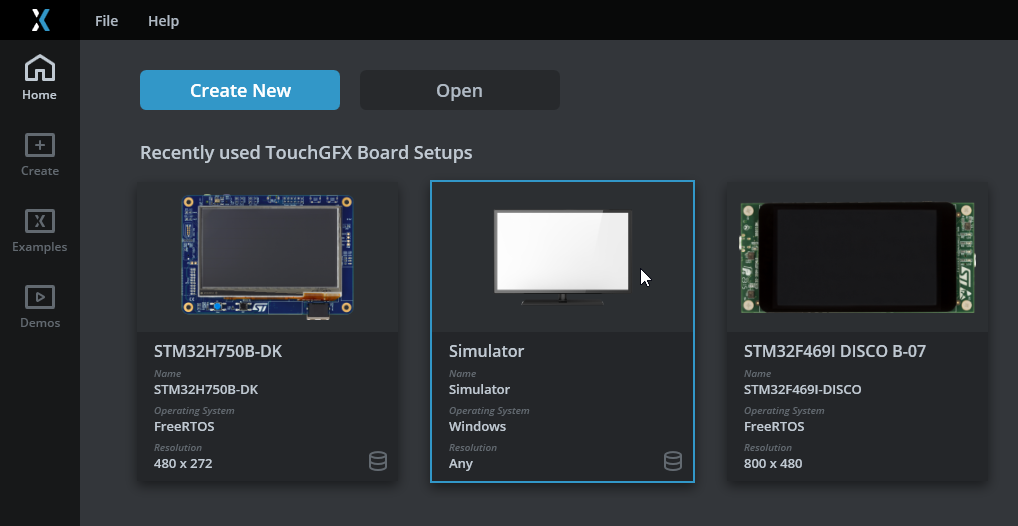Select the STM32F469I DISCO board image
Viewport: 1018px width, 526px height.
point(857,257)
